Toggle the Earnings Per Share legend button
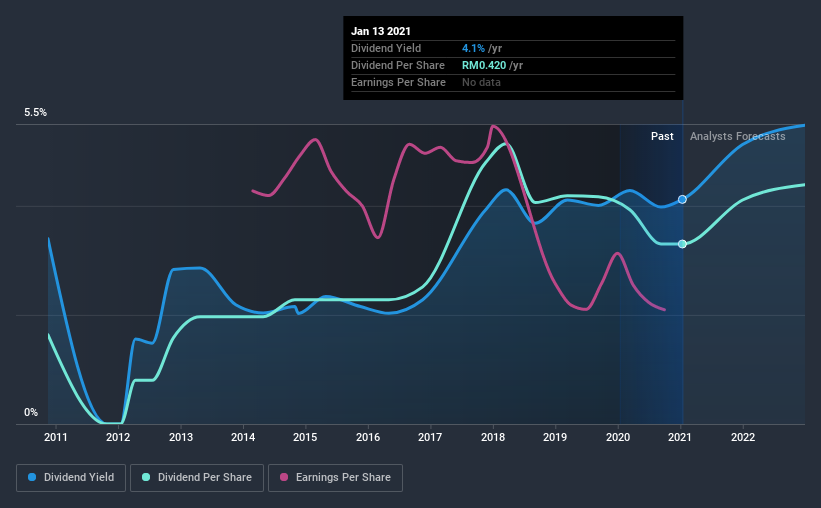This screenshot has width=821, height=508. (335, 478)
